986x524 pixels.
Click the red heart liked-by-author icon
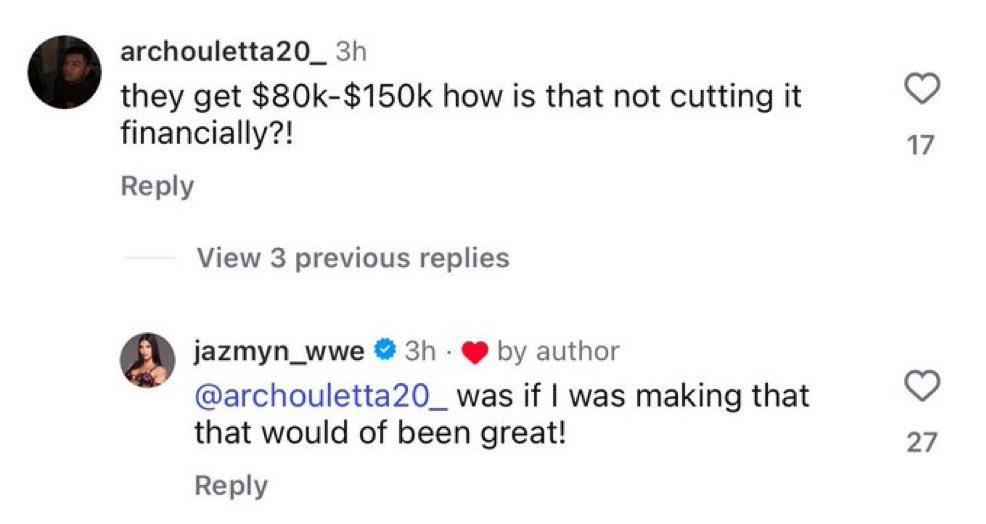[x=475, y=352]
